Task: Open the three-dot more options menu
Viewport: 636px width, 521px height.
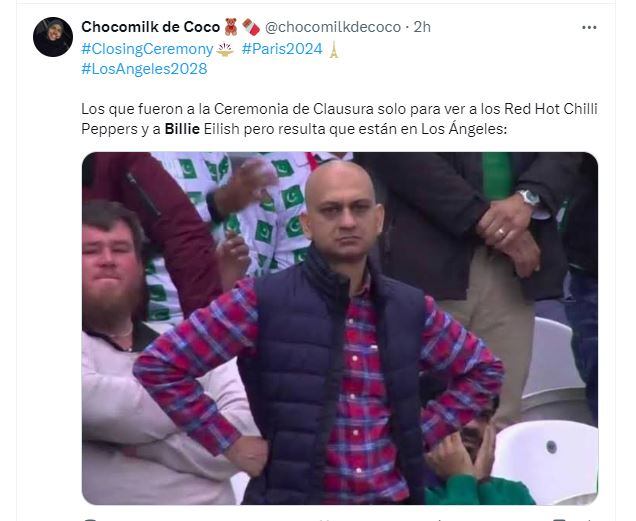Action: (x=589, y=27)
